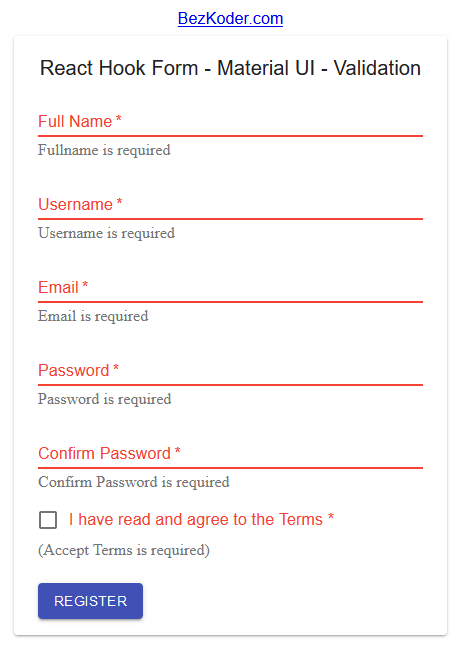Click the 'Username is required' error text

pyautogui.click(x=106, y=233)
